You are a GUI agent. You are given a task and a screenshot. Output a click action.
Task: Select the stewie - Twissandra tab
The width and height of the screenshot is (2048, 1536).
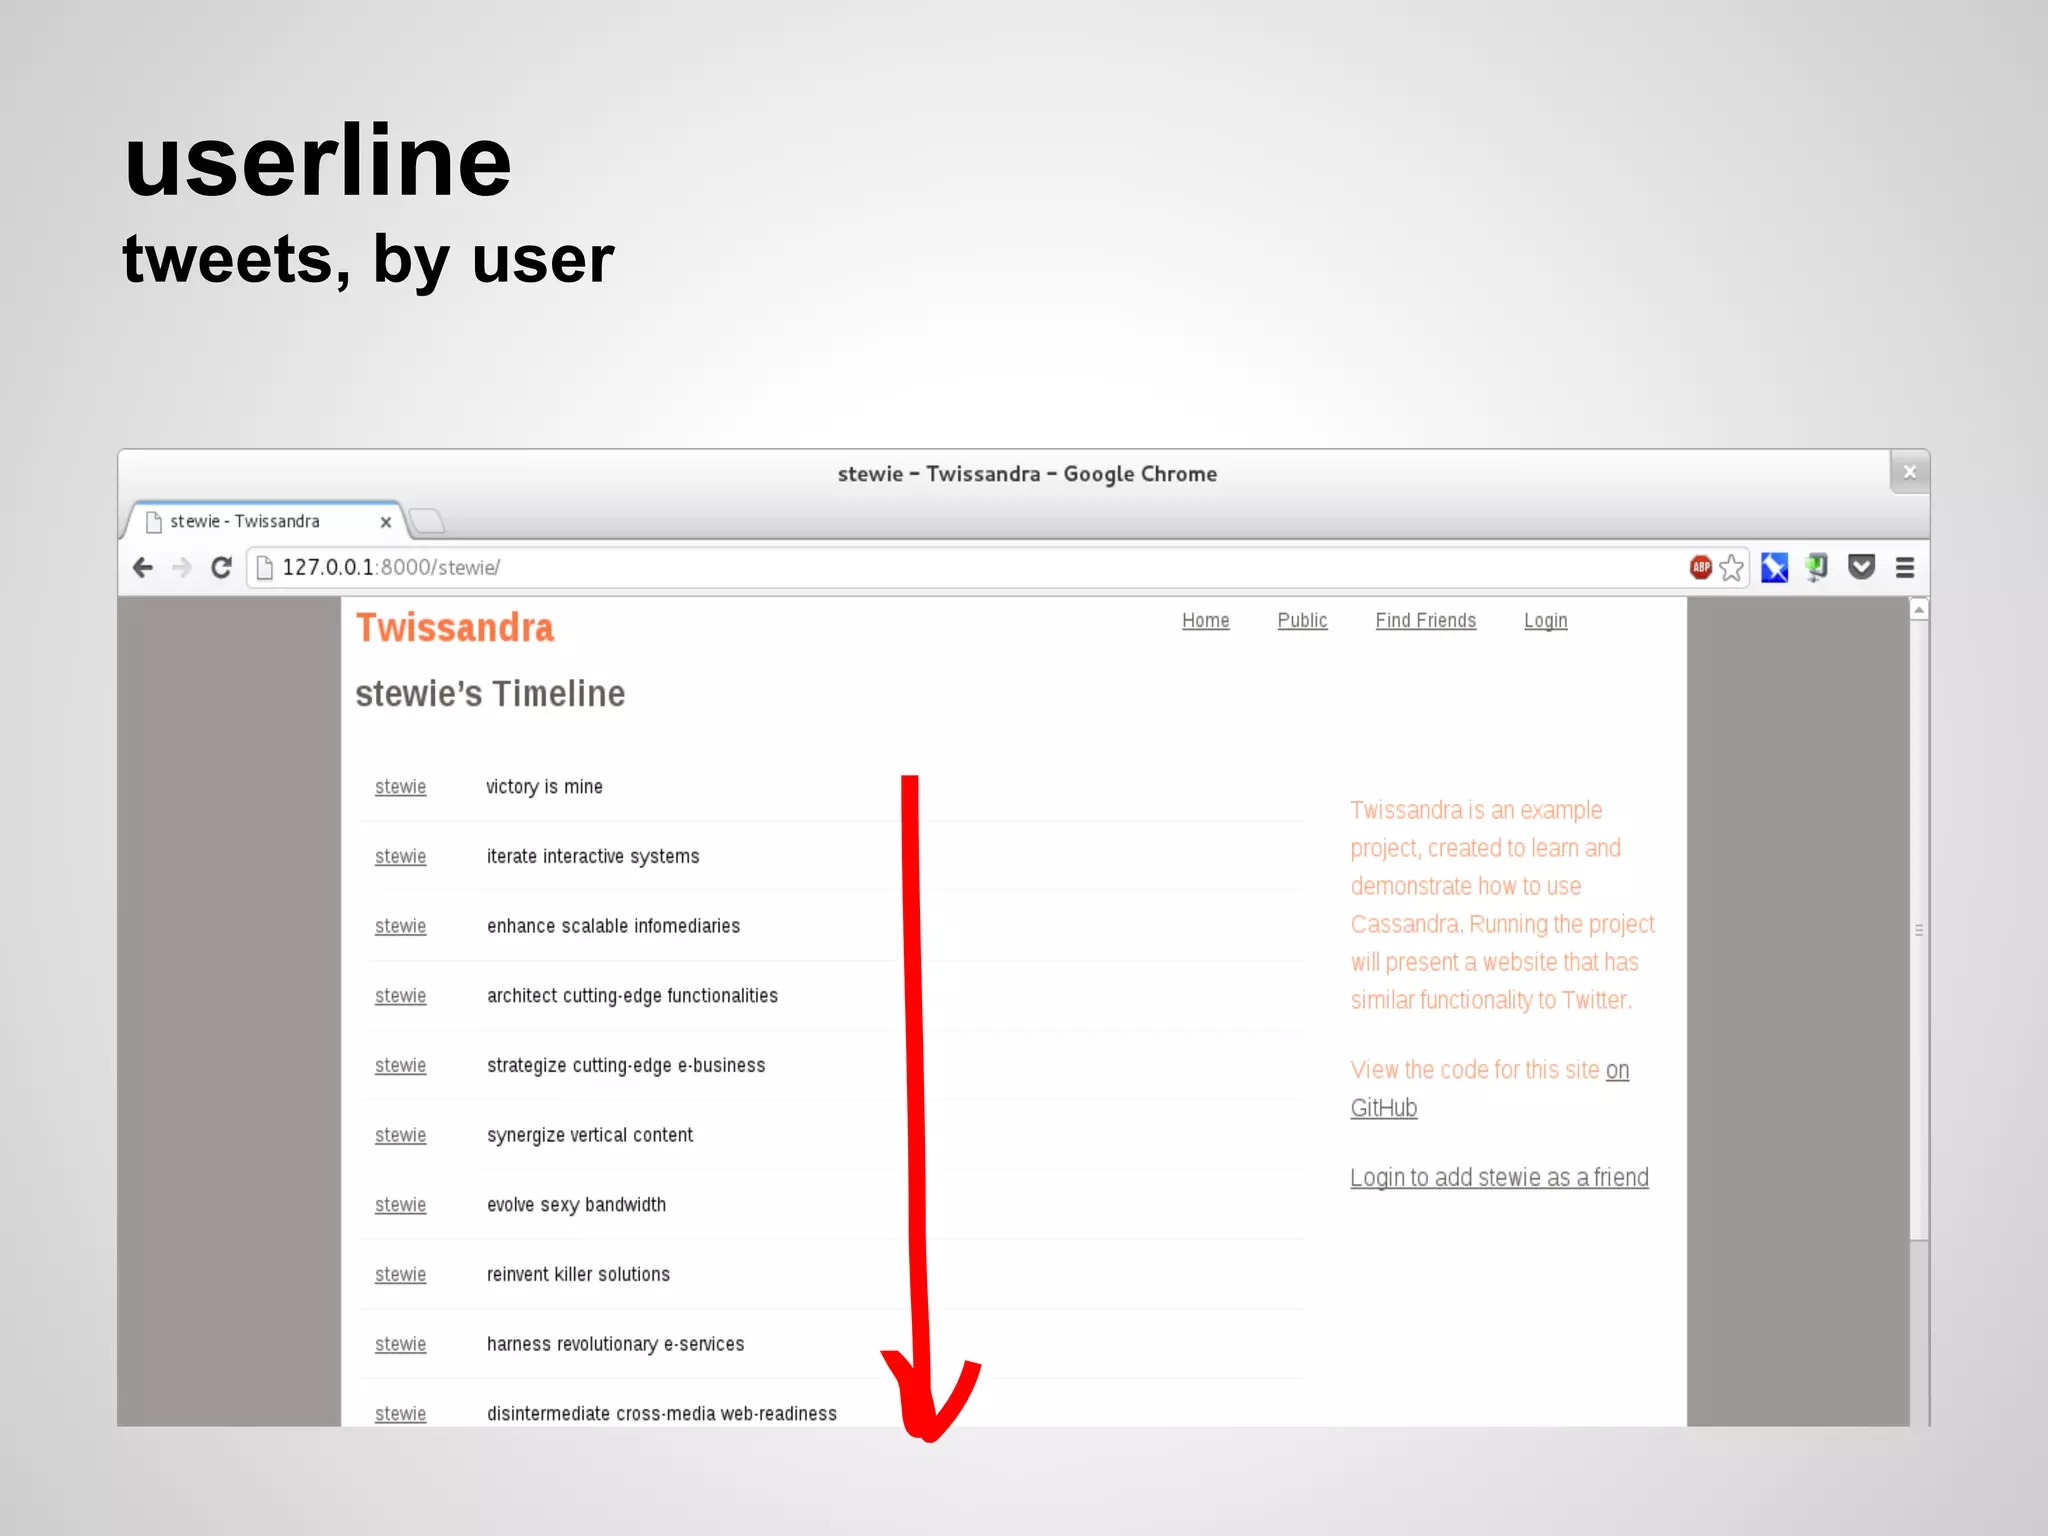pyautogui.click(x=245, y=521)
